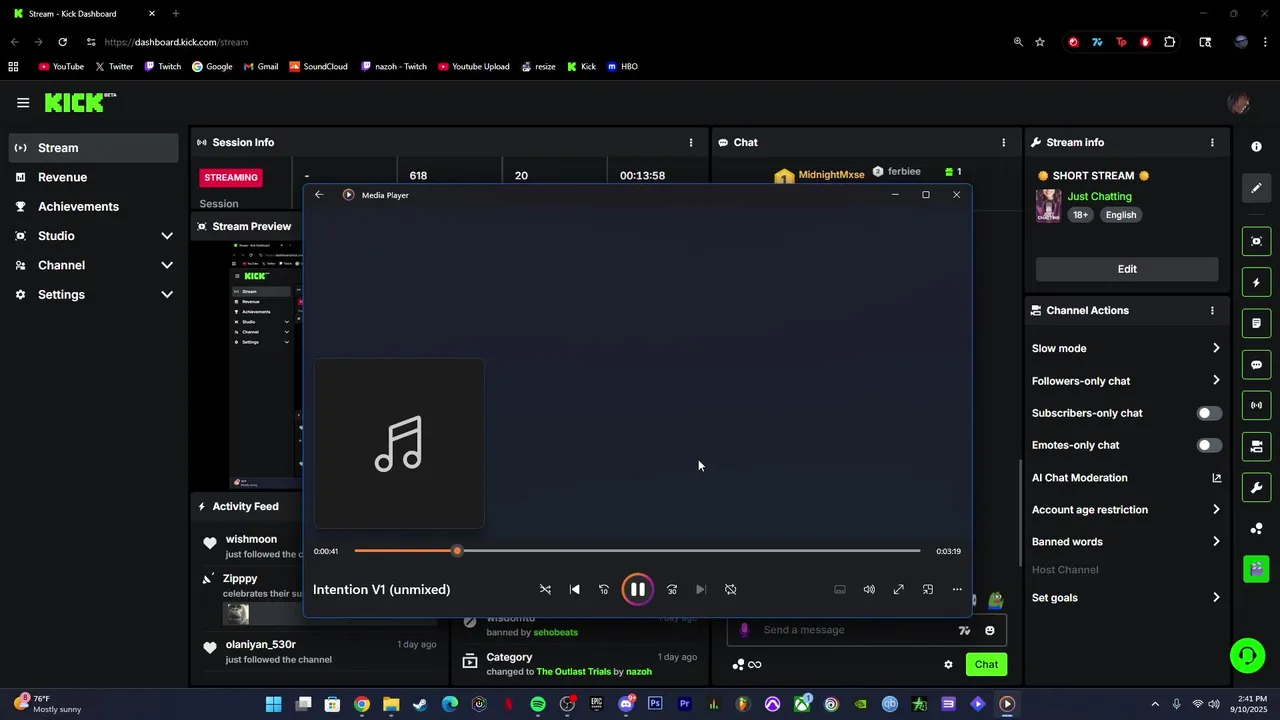Click the pencil edit icon in right toolbar
This screenshot has height=720, width=1280.
point(1257,188)
